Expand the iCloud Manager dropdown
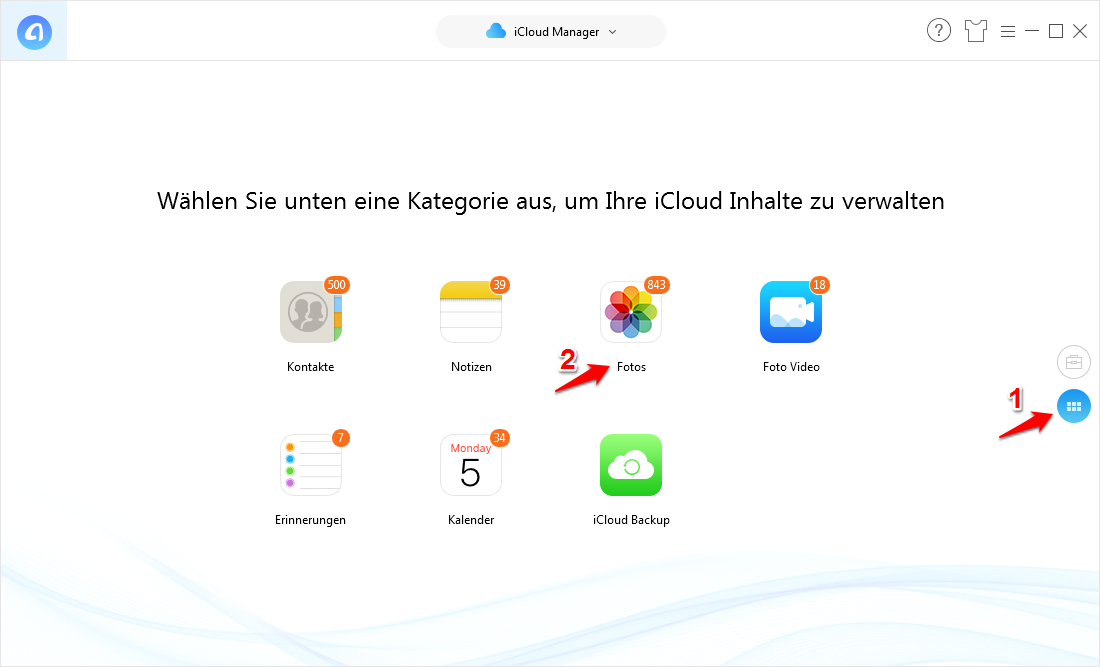The image size is (1100, 667). pos(551,31)
